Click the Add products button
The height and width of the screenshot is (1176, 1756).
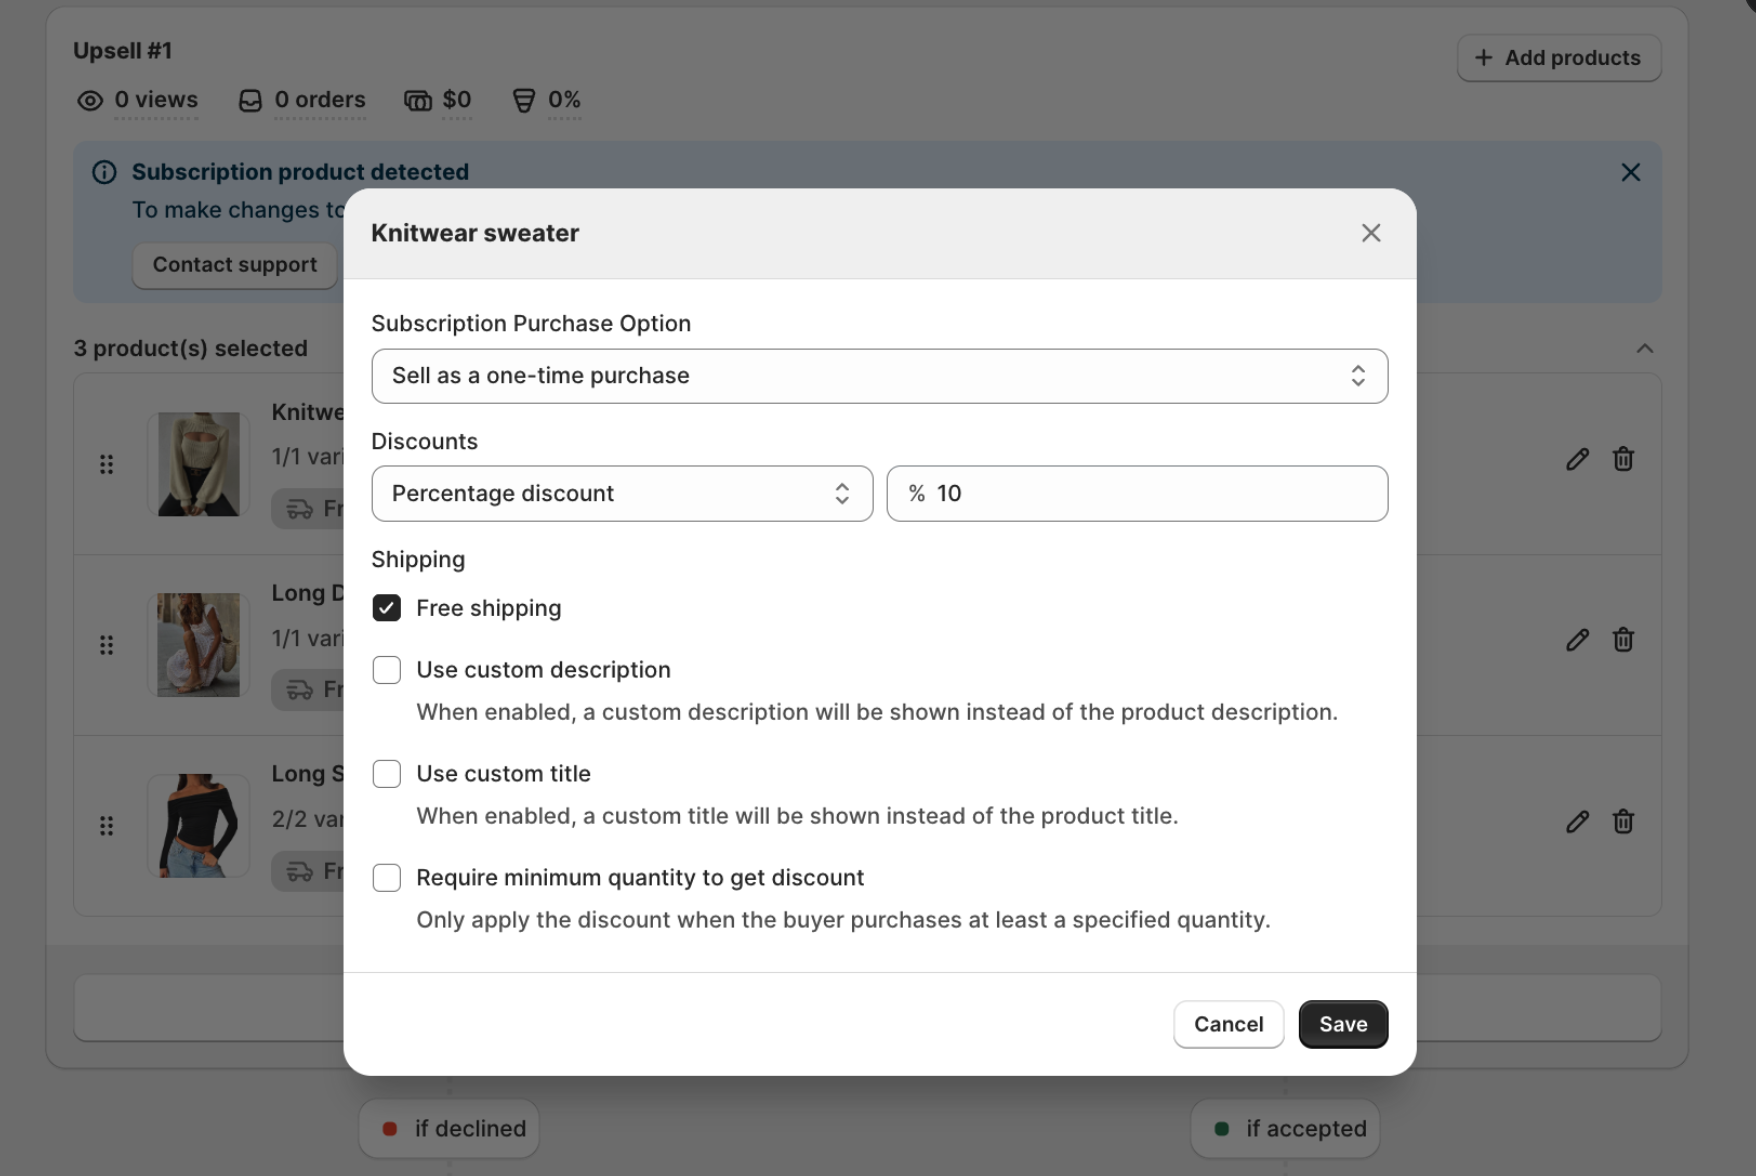pos(1558,58)
